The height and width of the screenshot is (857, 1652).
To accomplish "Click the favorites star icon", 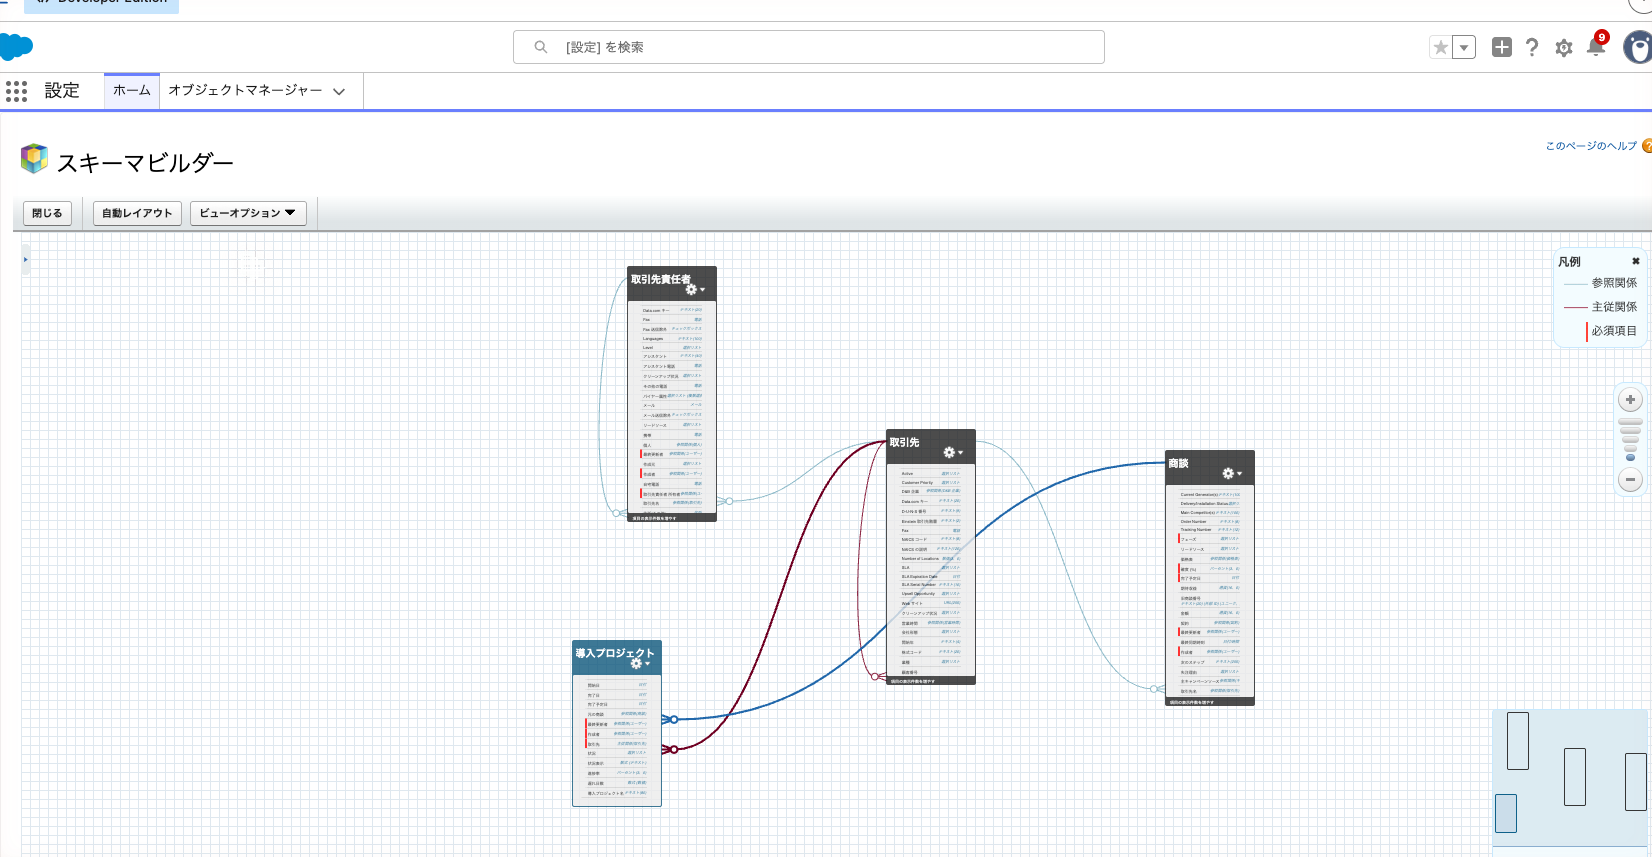I will point(1440,47).
